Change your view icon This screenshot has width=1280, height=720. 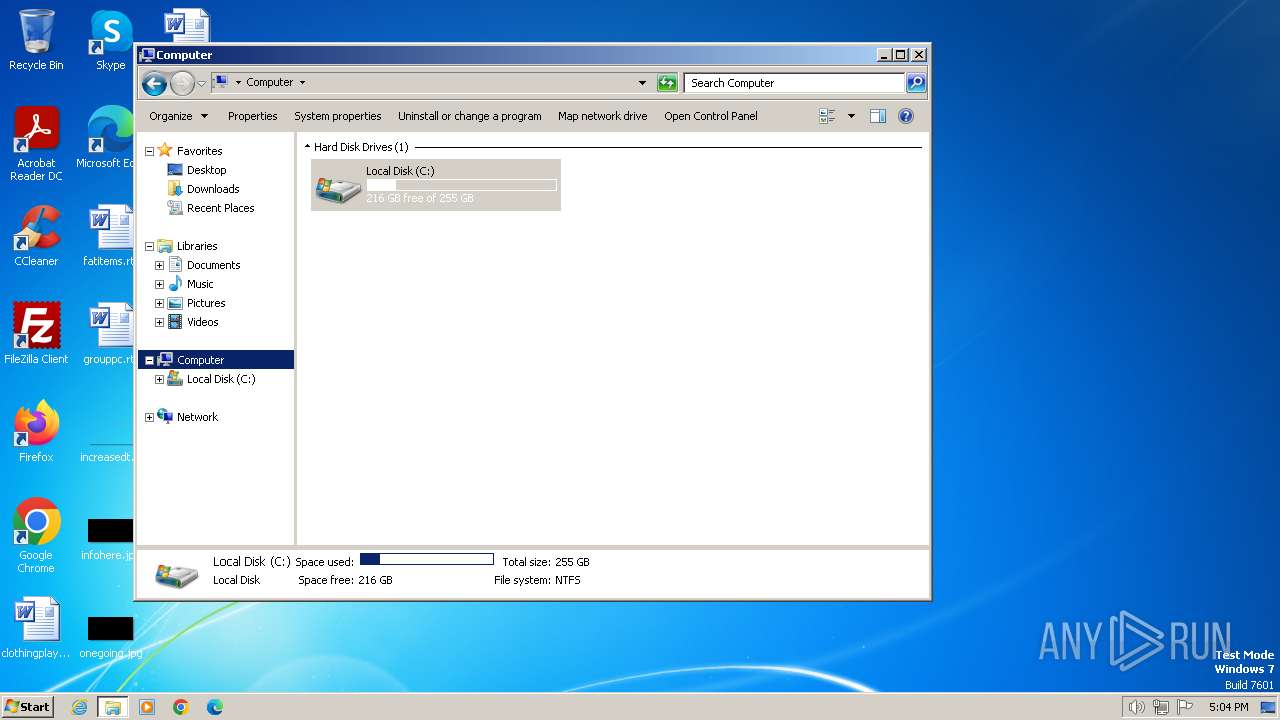coord(827,116)
